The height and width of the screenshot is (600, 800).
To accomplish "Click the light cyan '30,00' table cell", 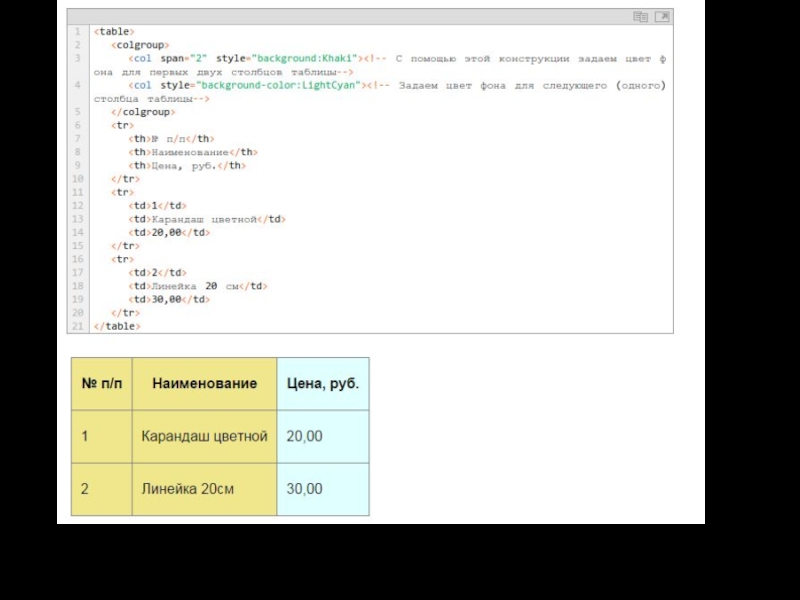I will point(323,489).
